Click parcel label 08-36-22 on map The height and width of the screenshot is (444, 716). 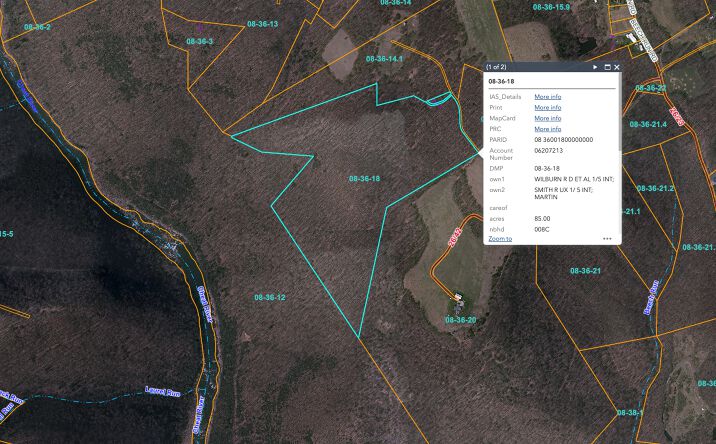click(x=650, y=88)
